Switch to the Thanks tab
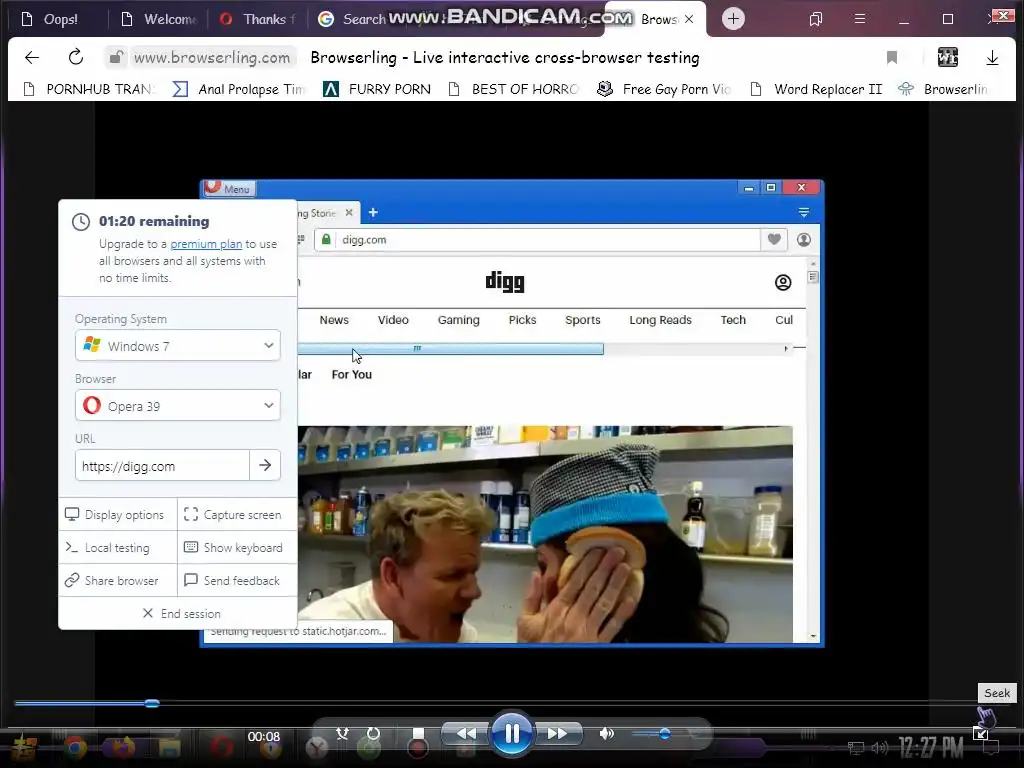This screenshot has width=1024, height=768. point(259,20)
